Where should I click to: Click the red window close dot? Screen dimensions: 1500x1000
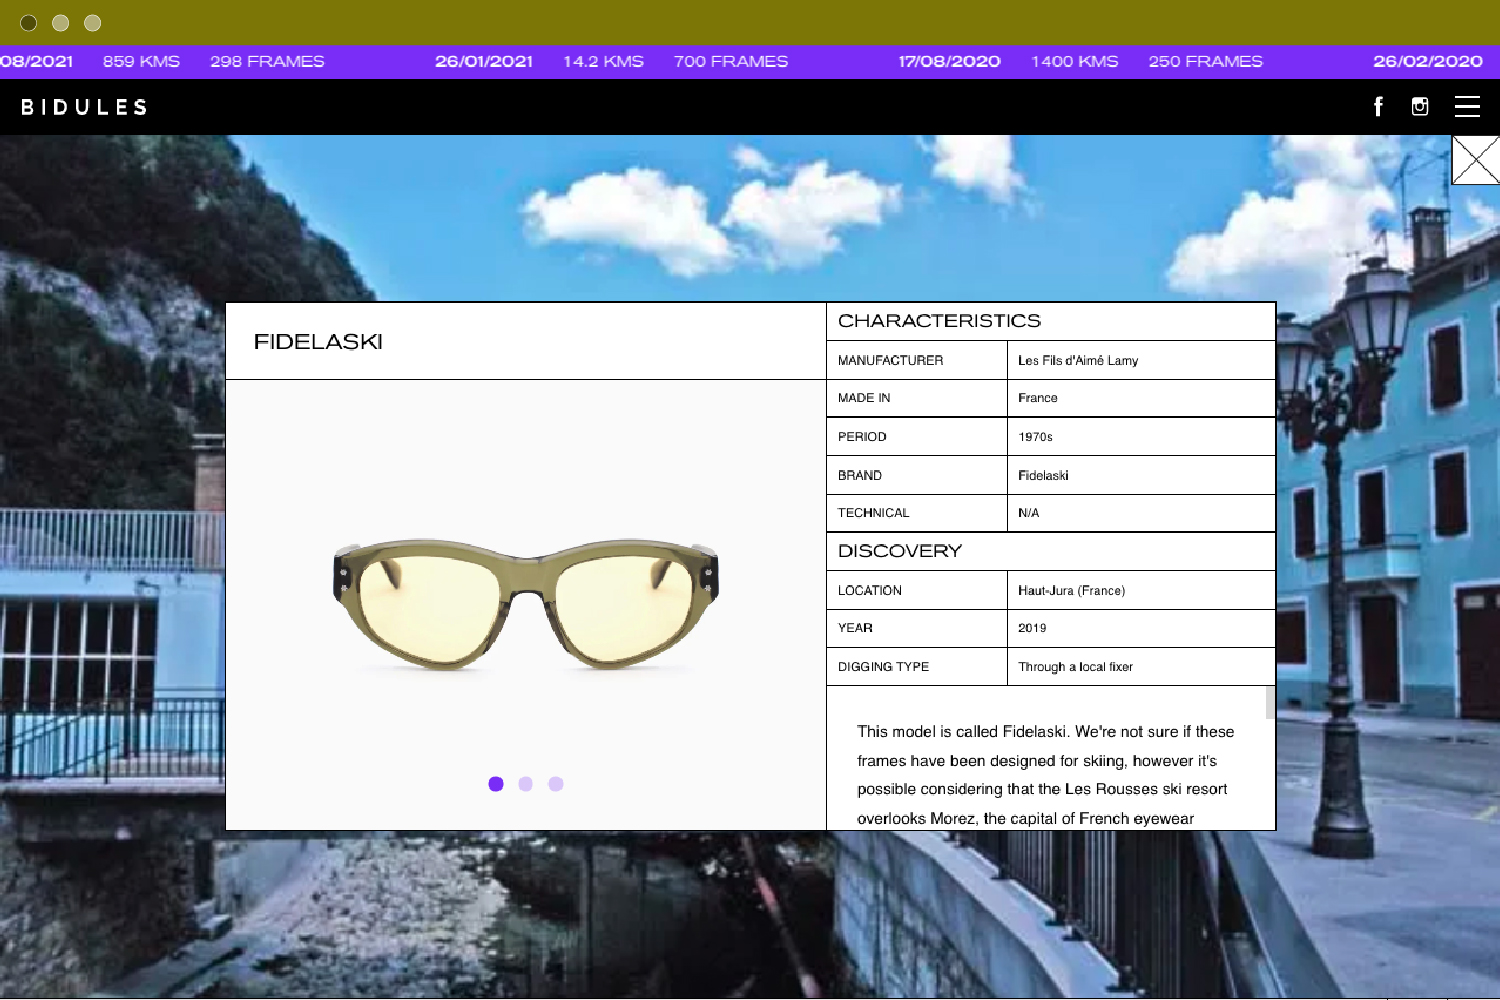tap(29, 23)
